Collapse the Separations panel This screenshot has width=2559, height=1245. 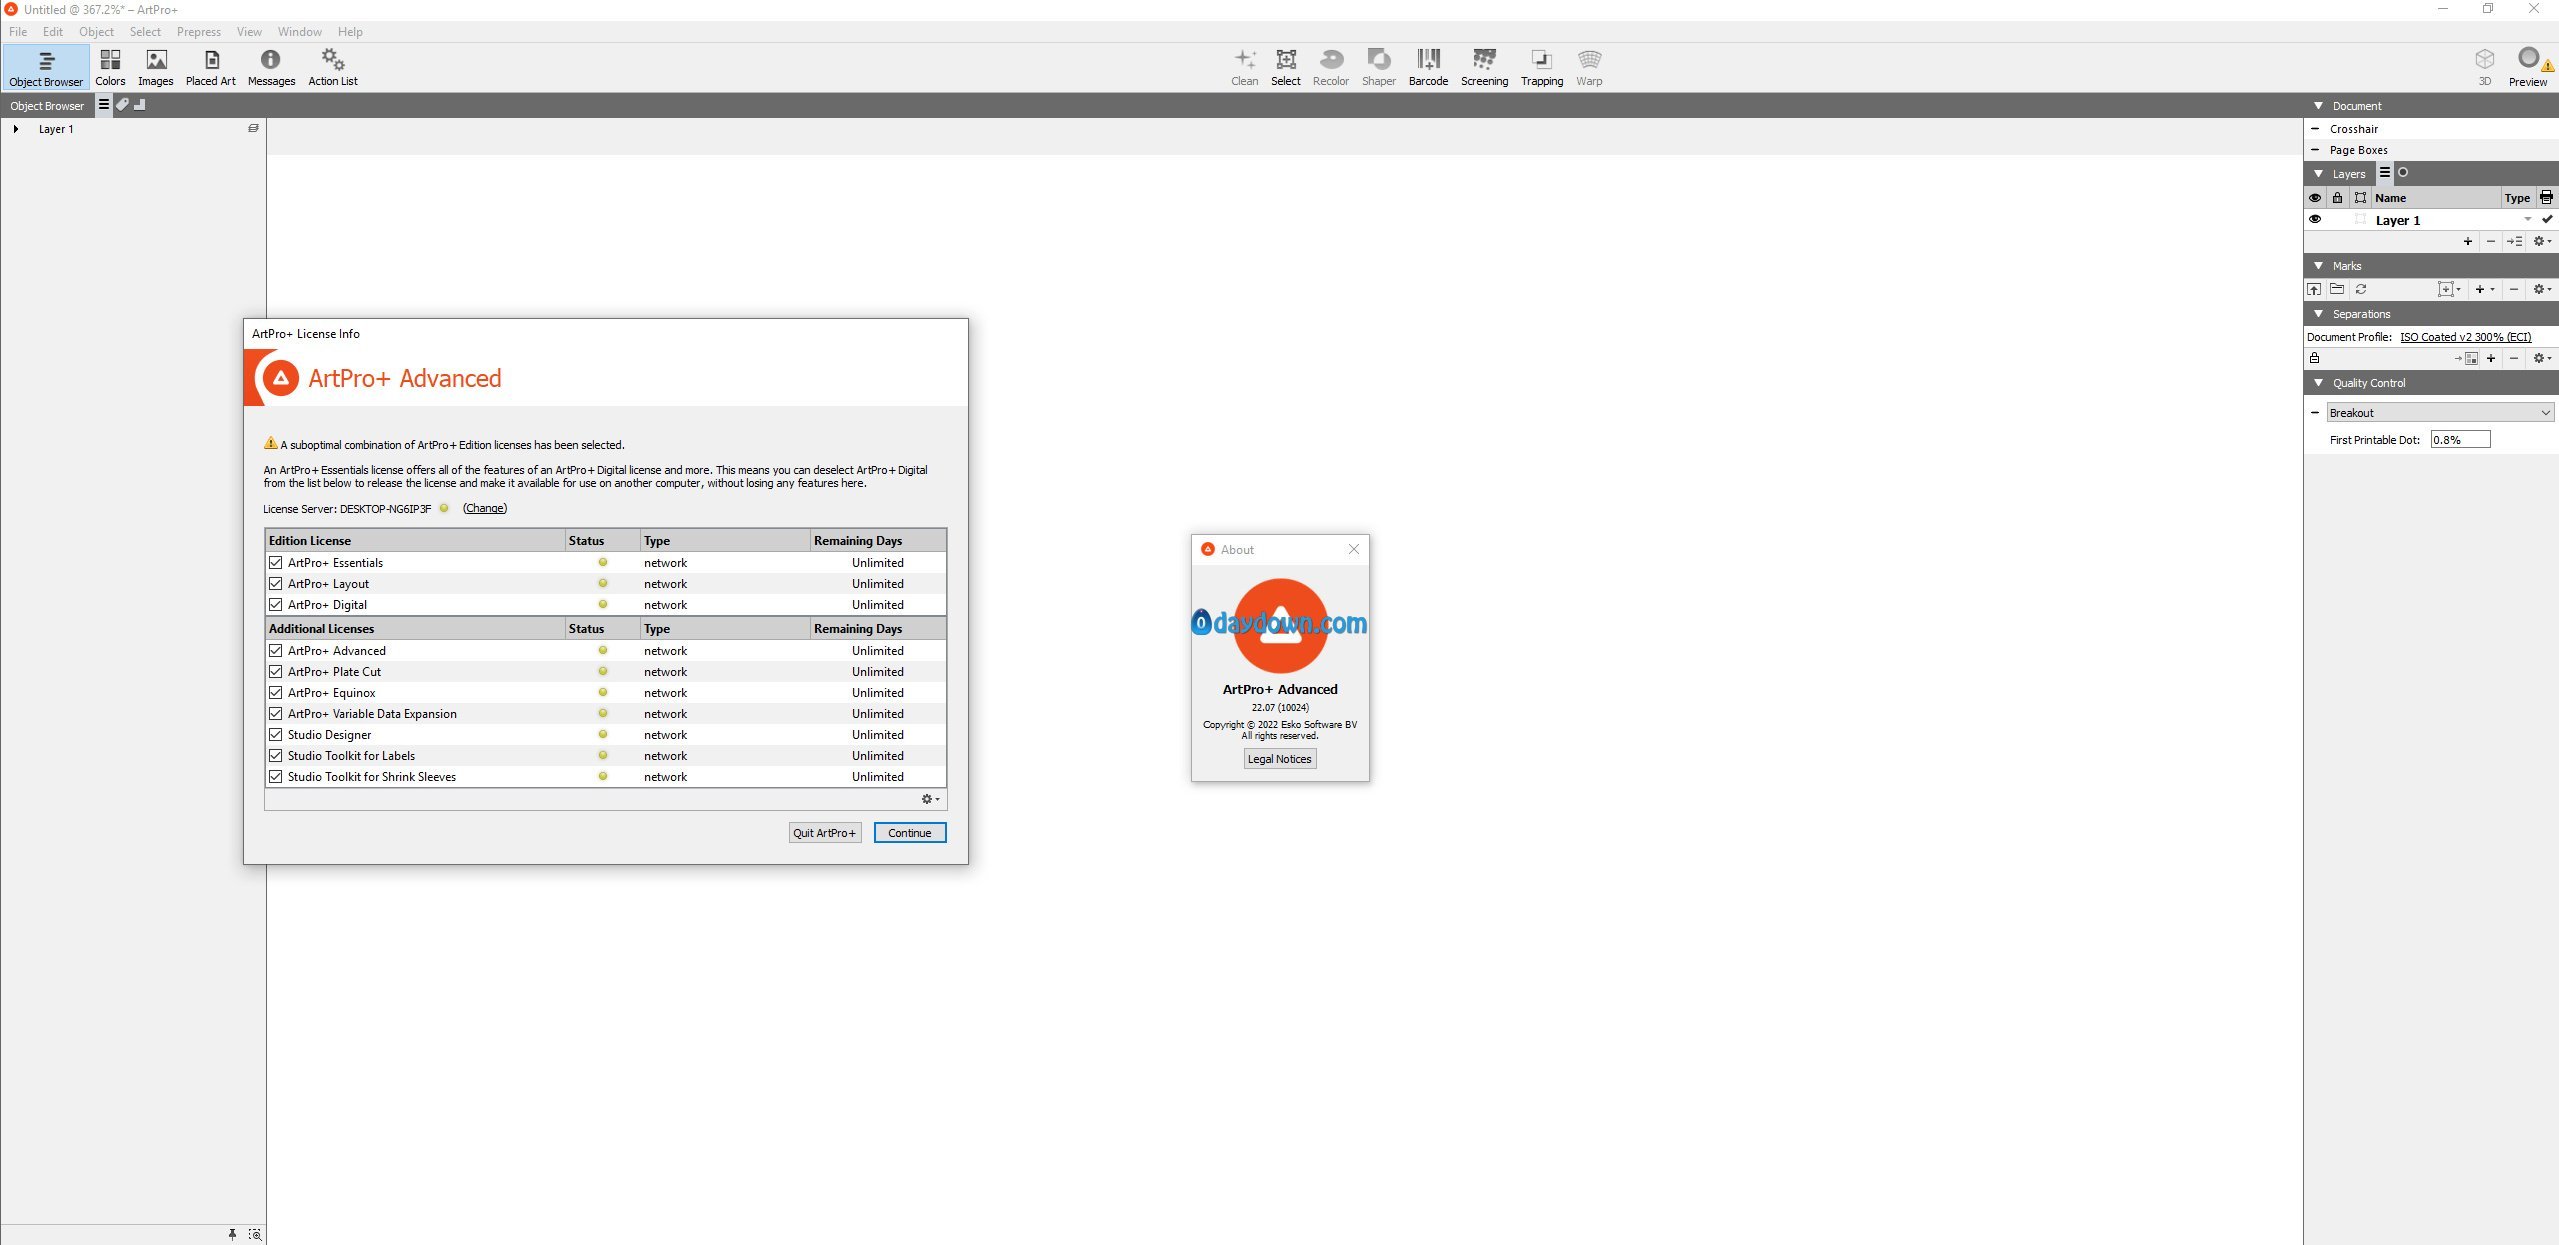[2319, 314]
